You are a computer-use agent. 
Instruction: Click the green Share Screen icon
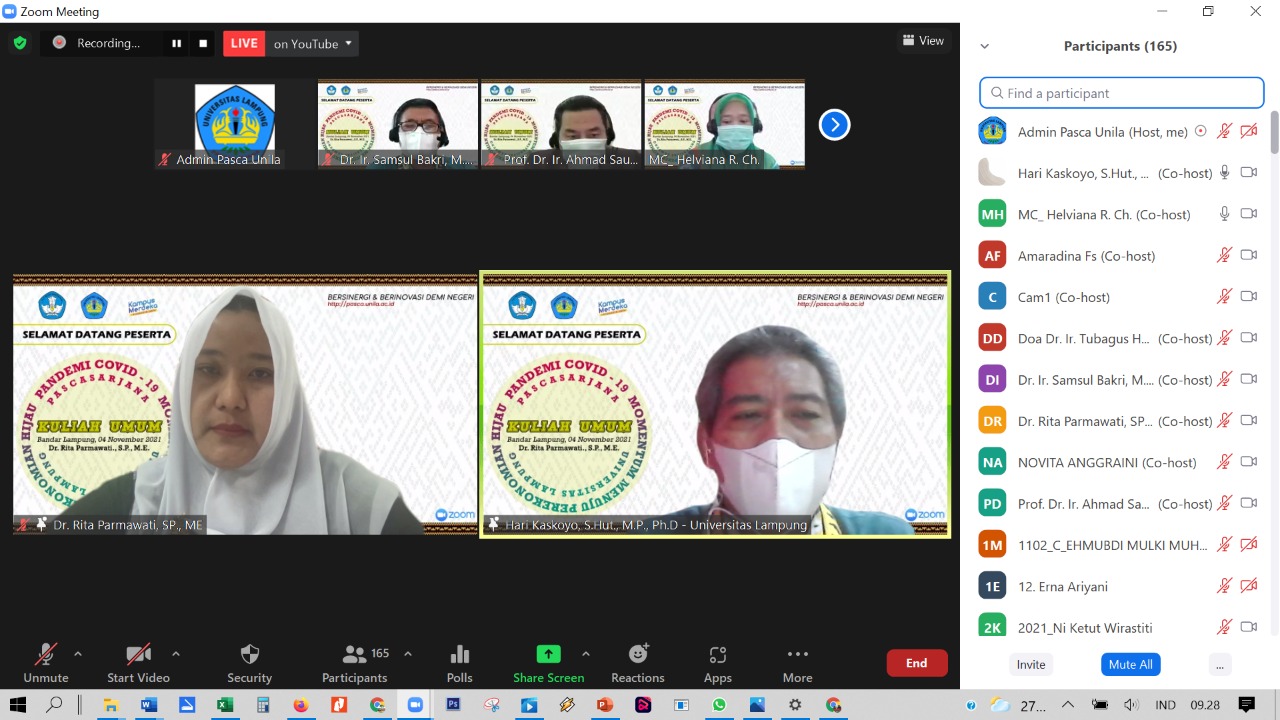pyautogui.click(x=548, y=654)
